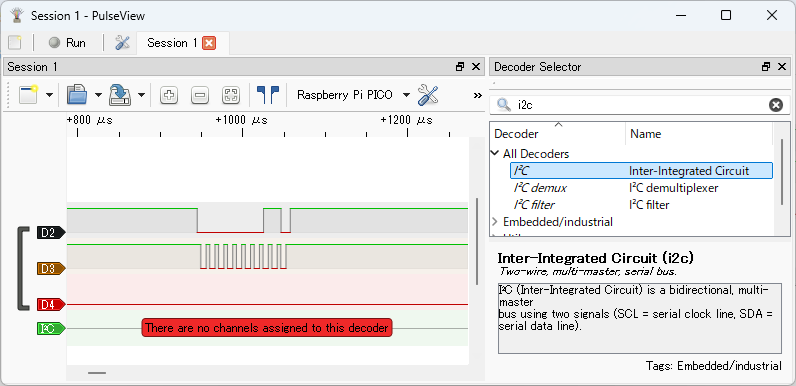Screen dimensions: 796x386
Task: Click the +800 µs time ruler mark
Action: point(89,120)
